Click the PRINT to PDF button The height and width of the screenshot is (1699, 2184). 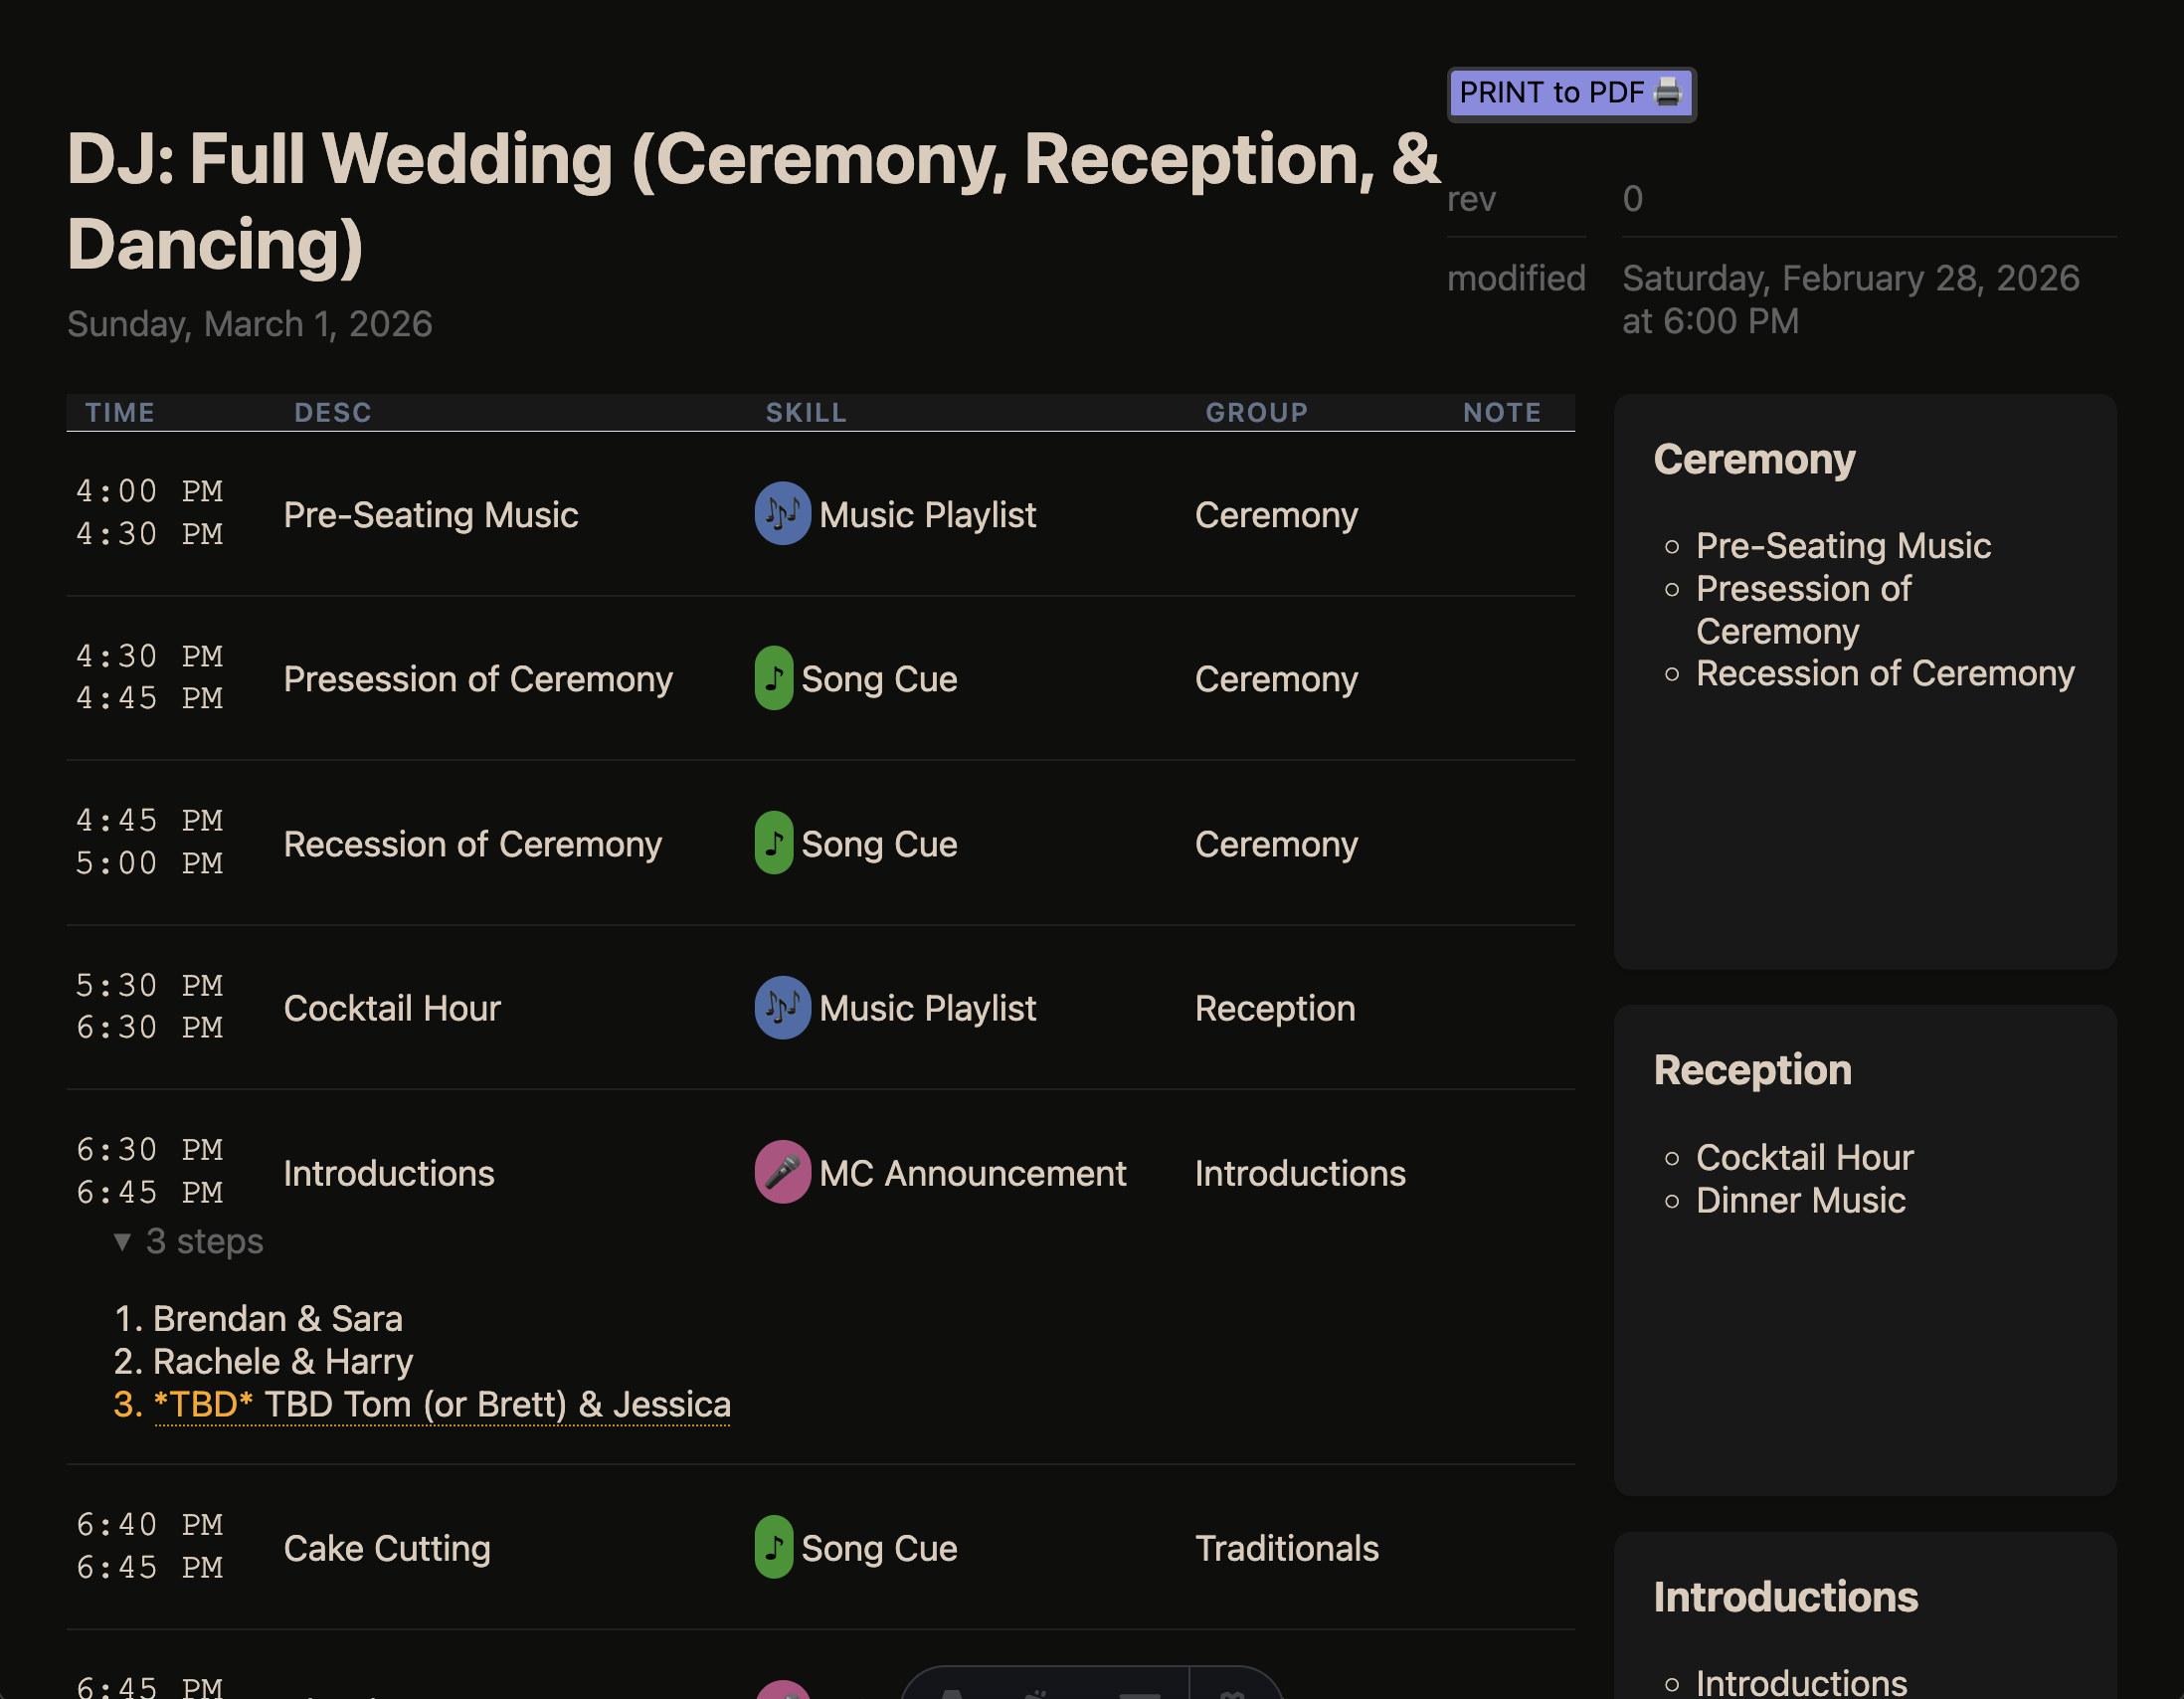[x=1571, y=93]
